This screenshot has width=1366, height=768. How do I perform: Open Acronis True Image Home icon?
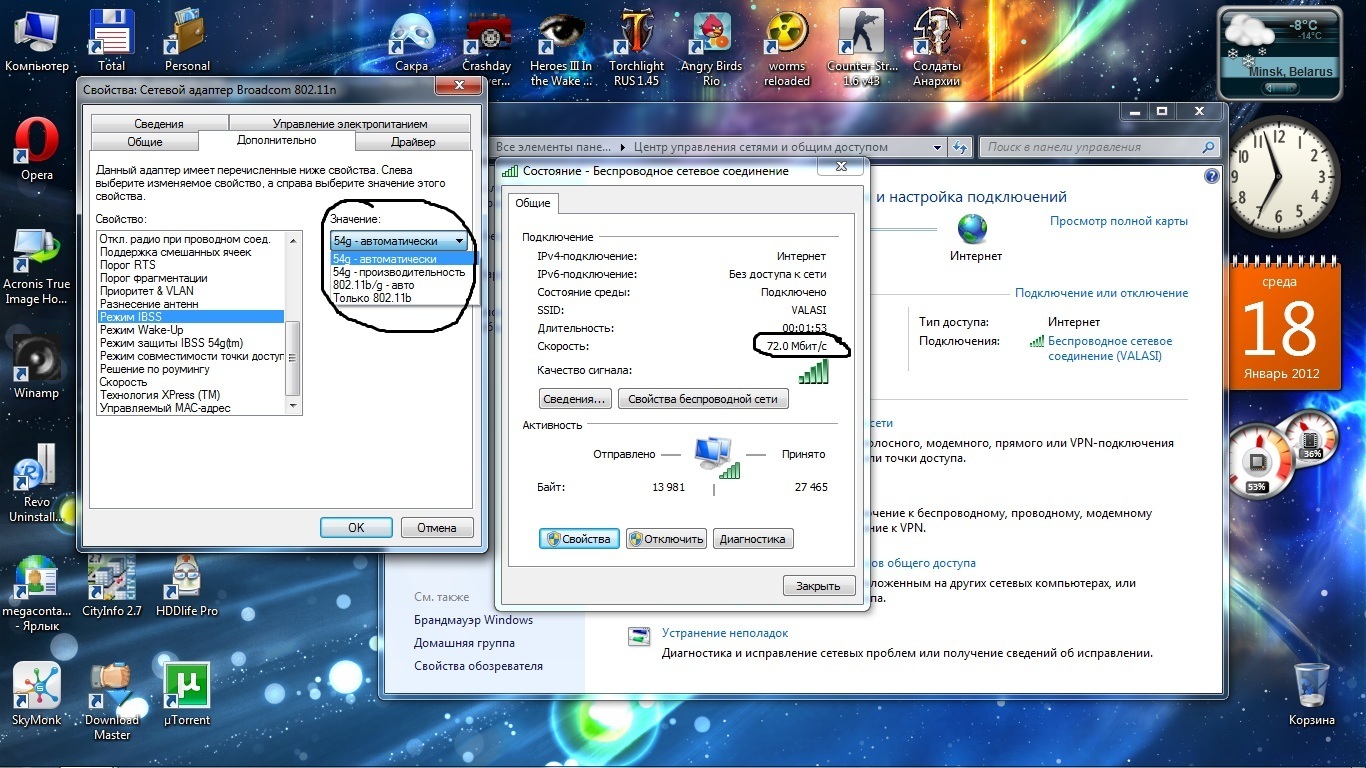36,252
